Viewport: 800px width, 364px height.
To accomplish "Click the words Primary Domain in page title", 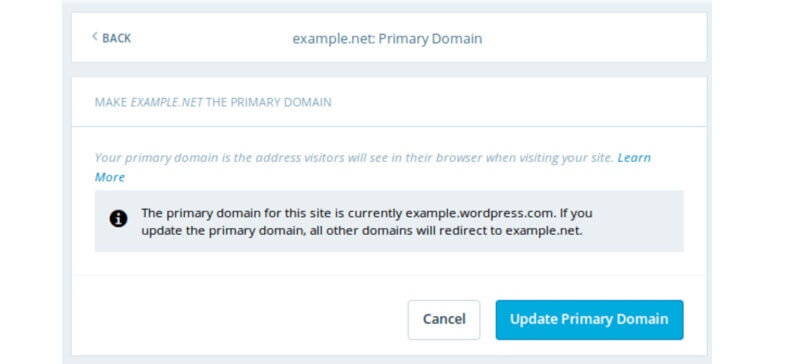I will pos(431,39).
